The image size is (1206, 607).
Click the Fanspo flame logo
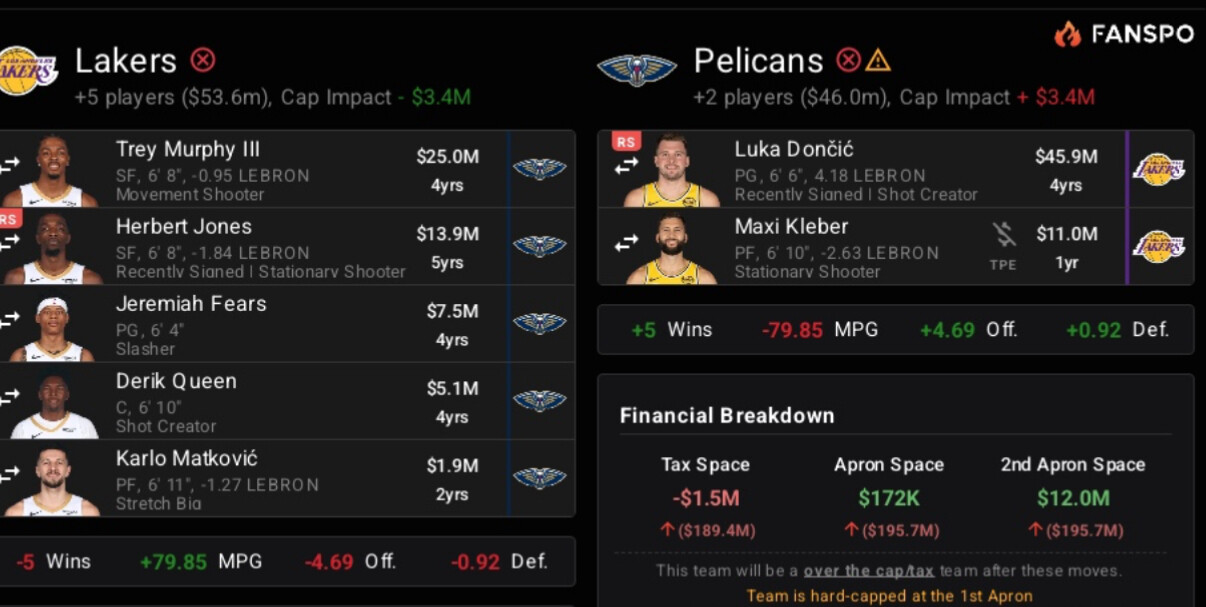(1067, 35)
